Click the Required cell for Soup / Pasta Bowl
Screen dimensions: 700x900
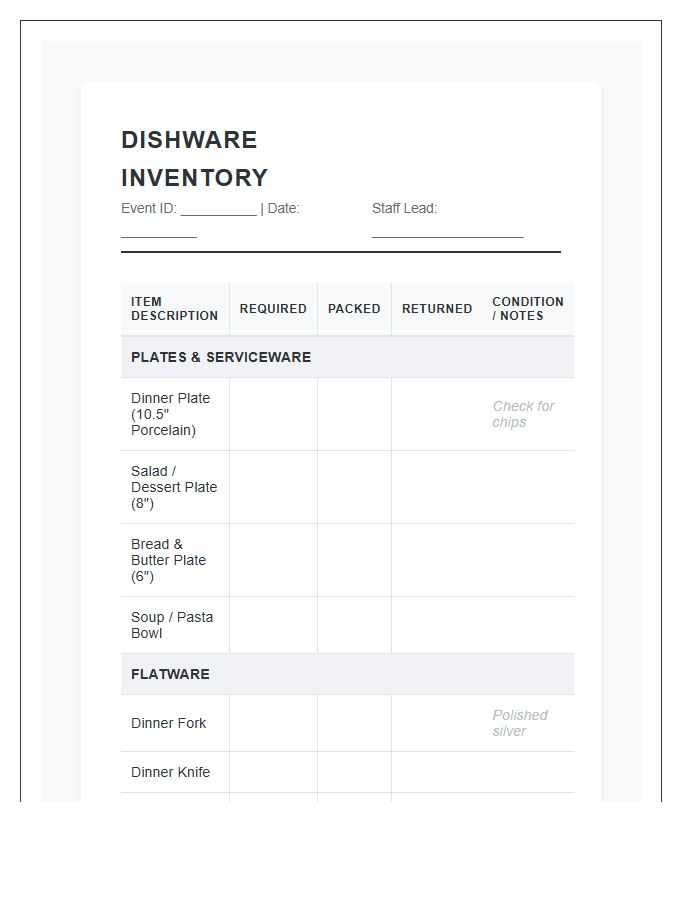(x=273, y=625)
